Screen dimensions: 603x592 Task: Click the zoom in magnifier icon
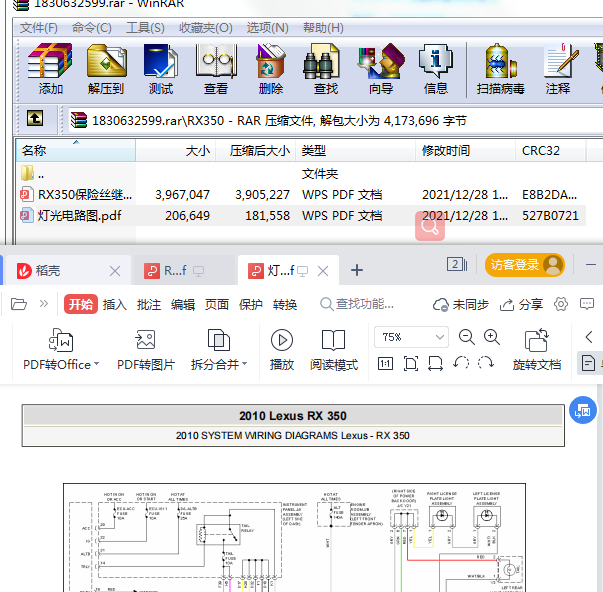492,337
